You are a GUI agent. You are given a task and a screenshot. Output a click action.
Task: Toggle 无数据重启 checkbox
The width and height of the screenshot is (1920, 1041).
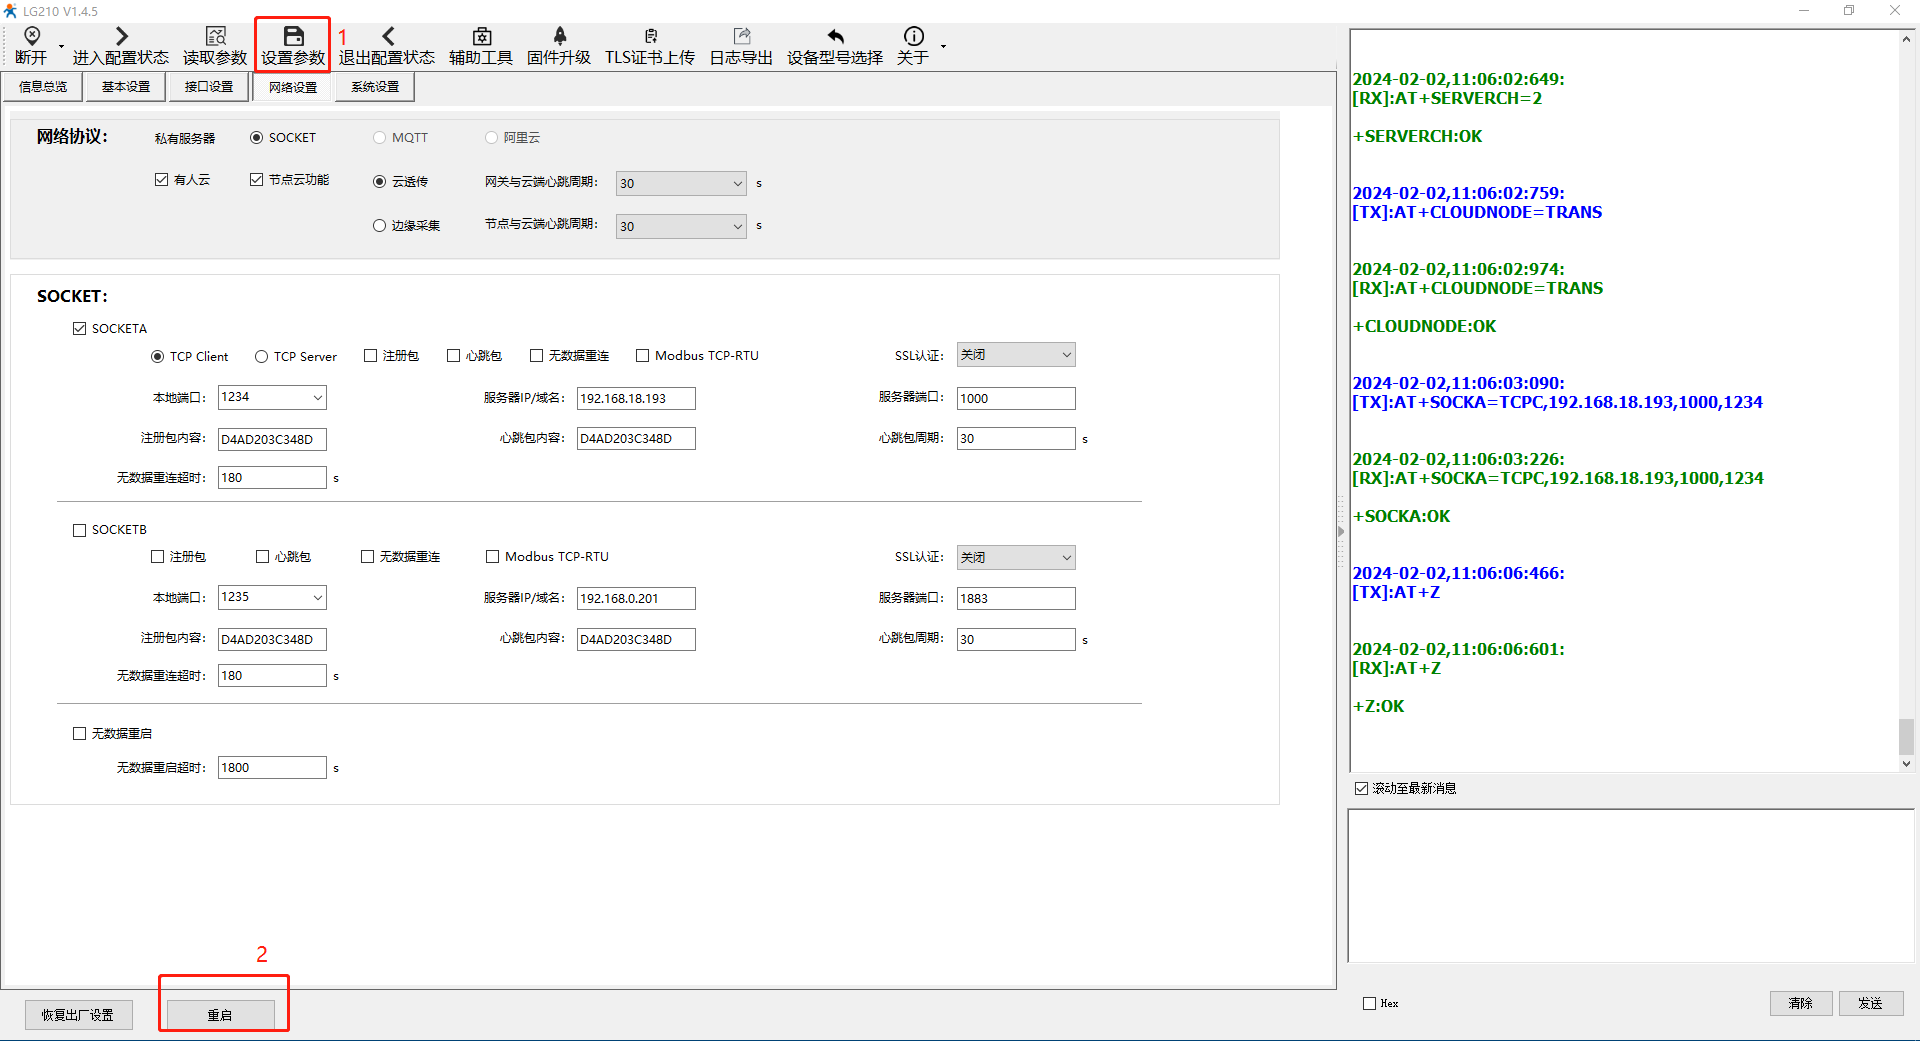pos(80,734)
